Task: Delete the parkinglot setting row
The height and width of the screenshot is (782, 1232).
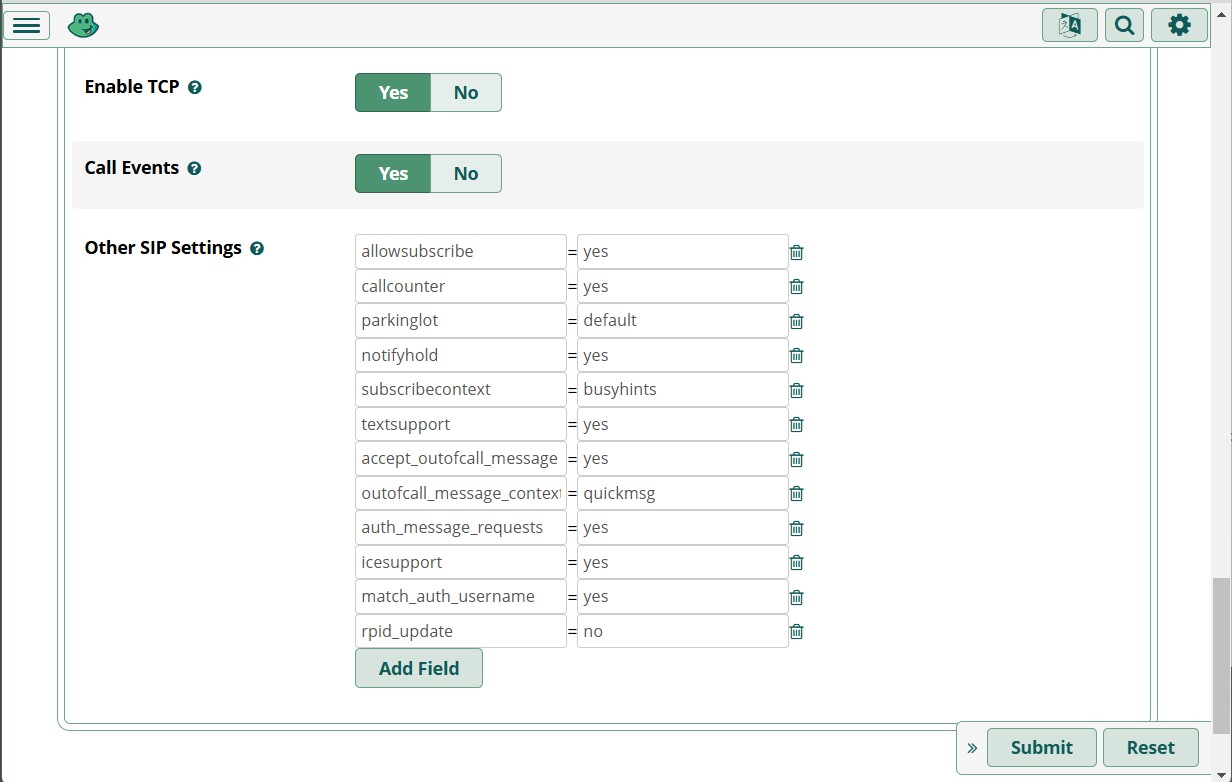Action: pyautogui.click(x=796, y=321)
